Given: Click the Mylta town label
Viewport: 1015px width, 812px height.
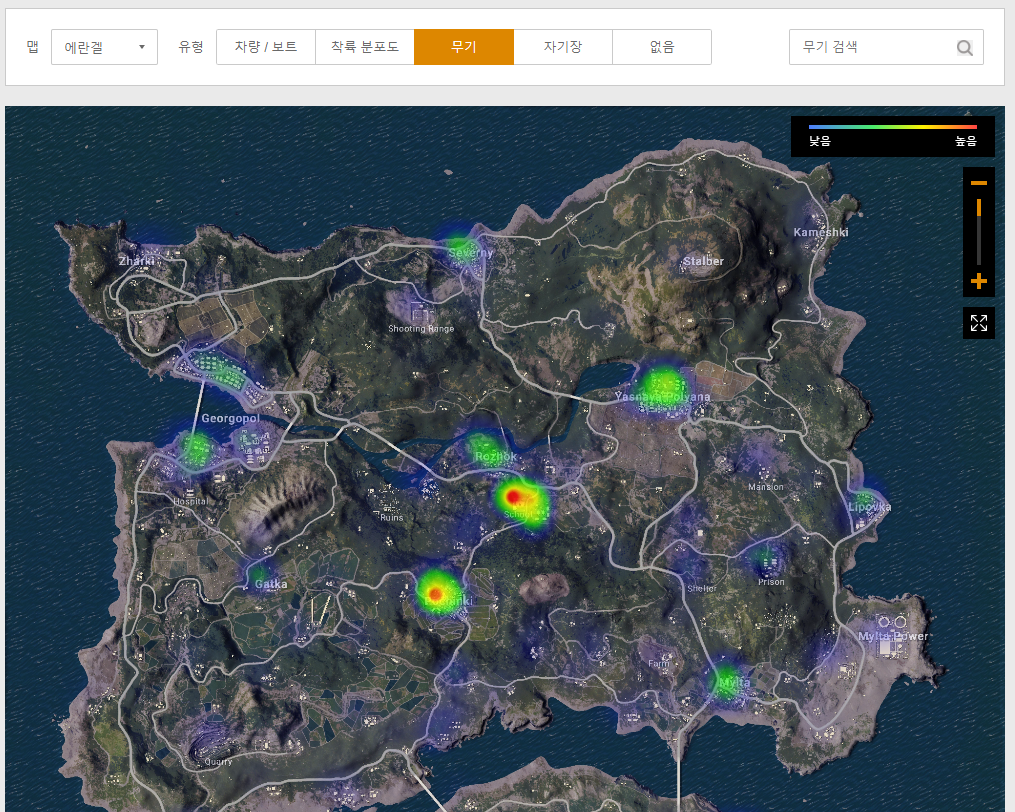Looking at the screenshot, I should (x=734, y=682).
